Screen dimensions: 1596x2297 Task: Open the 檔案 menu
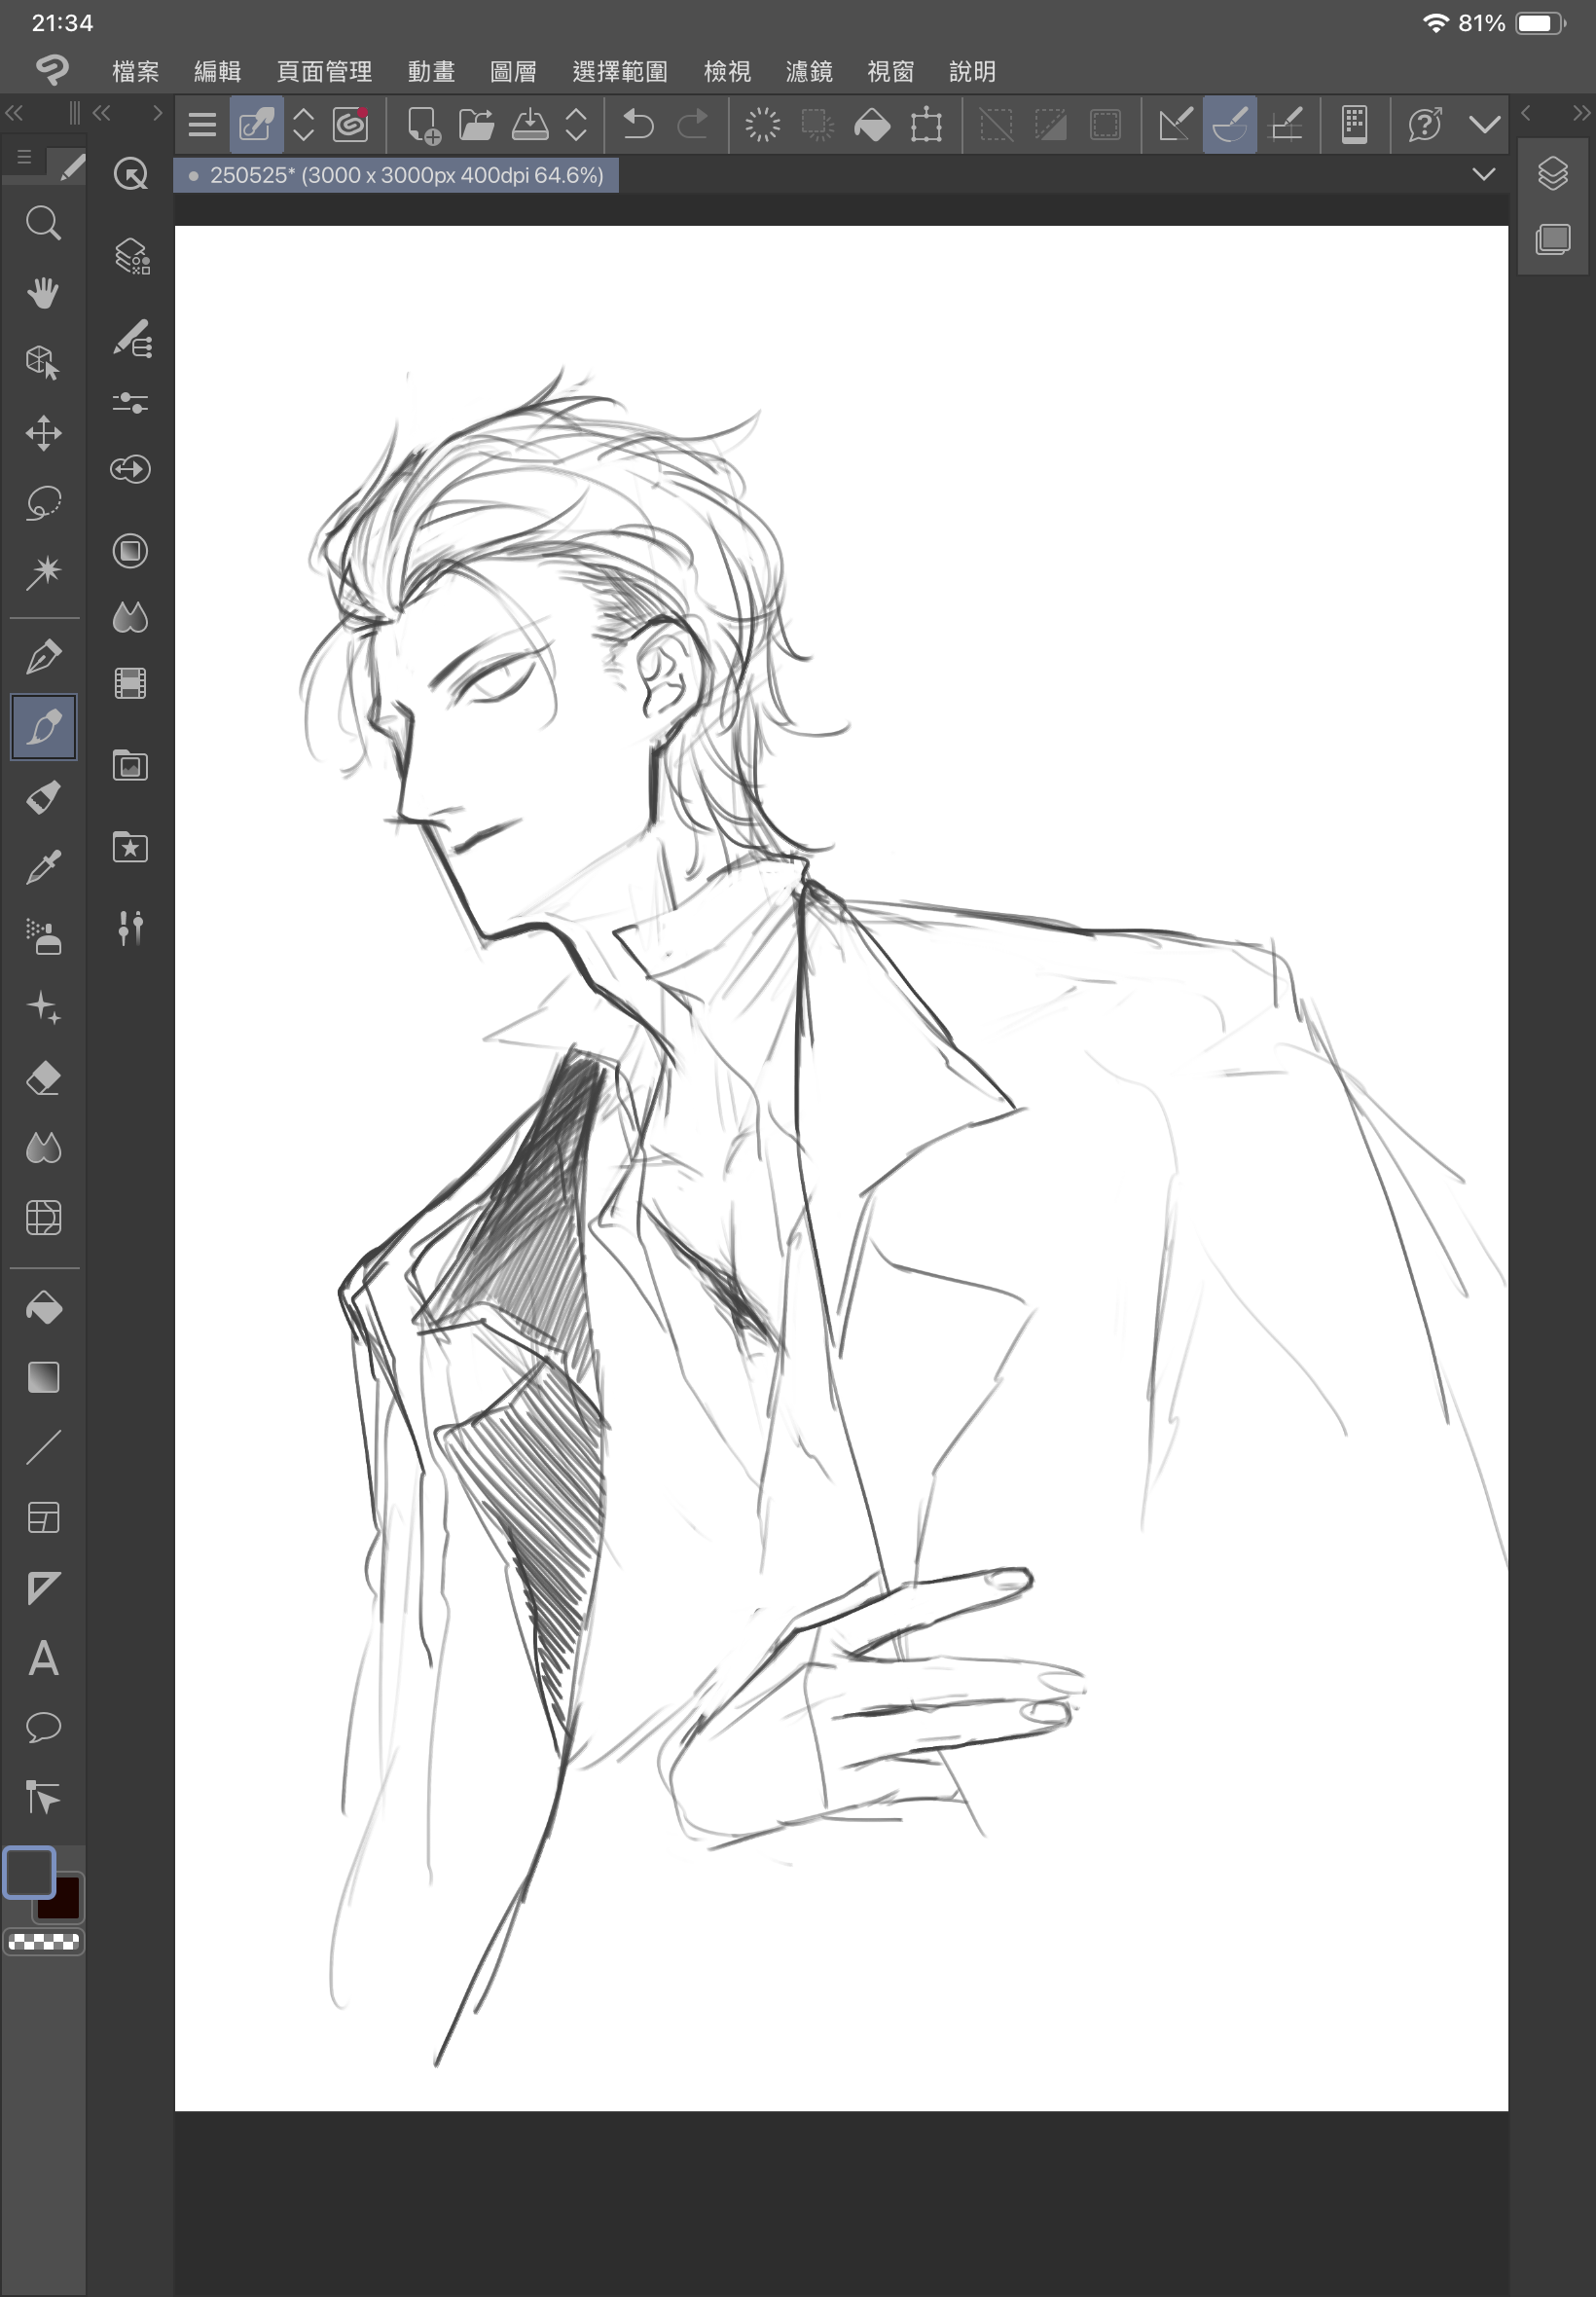click(x=136, y=71)
